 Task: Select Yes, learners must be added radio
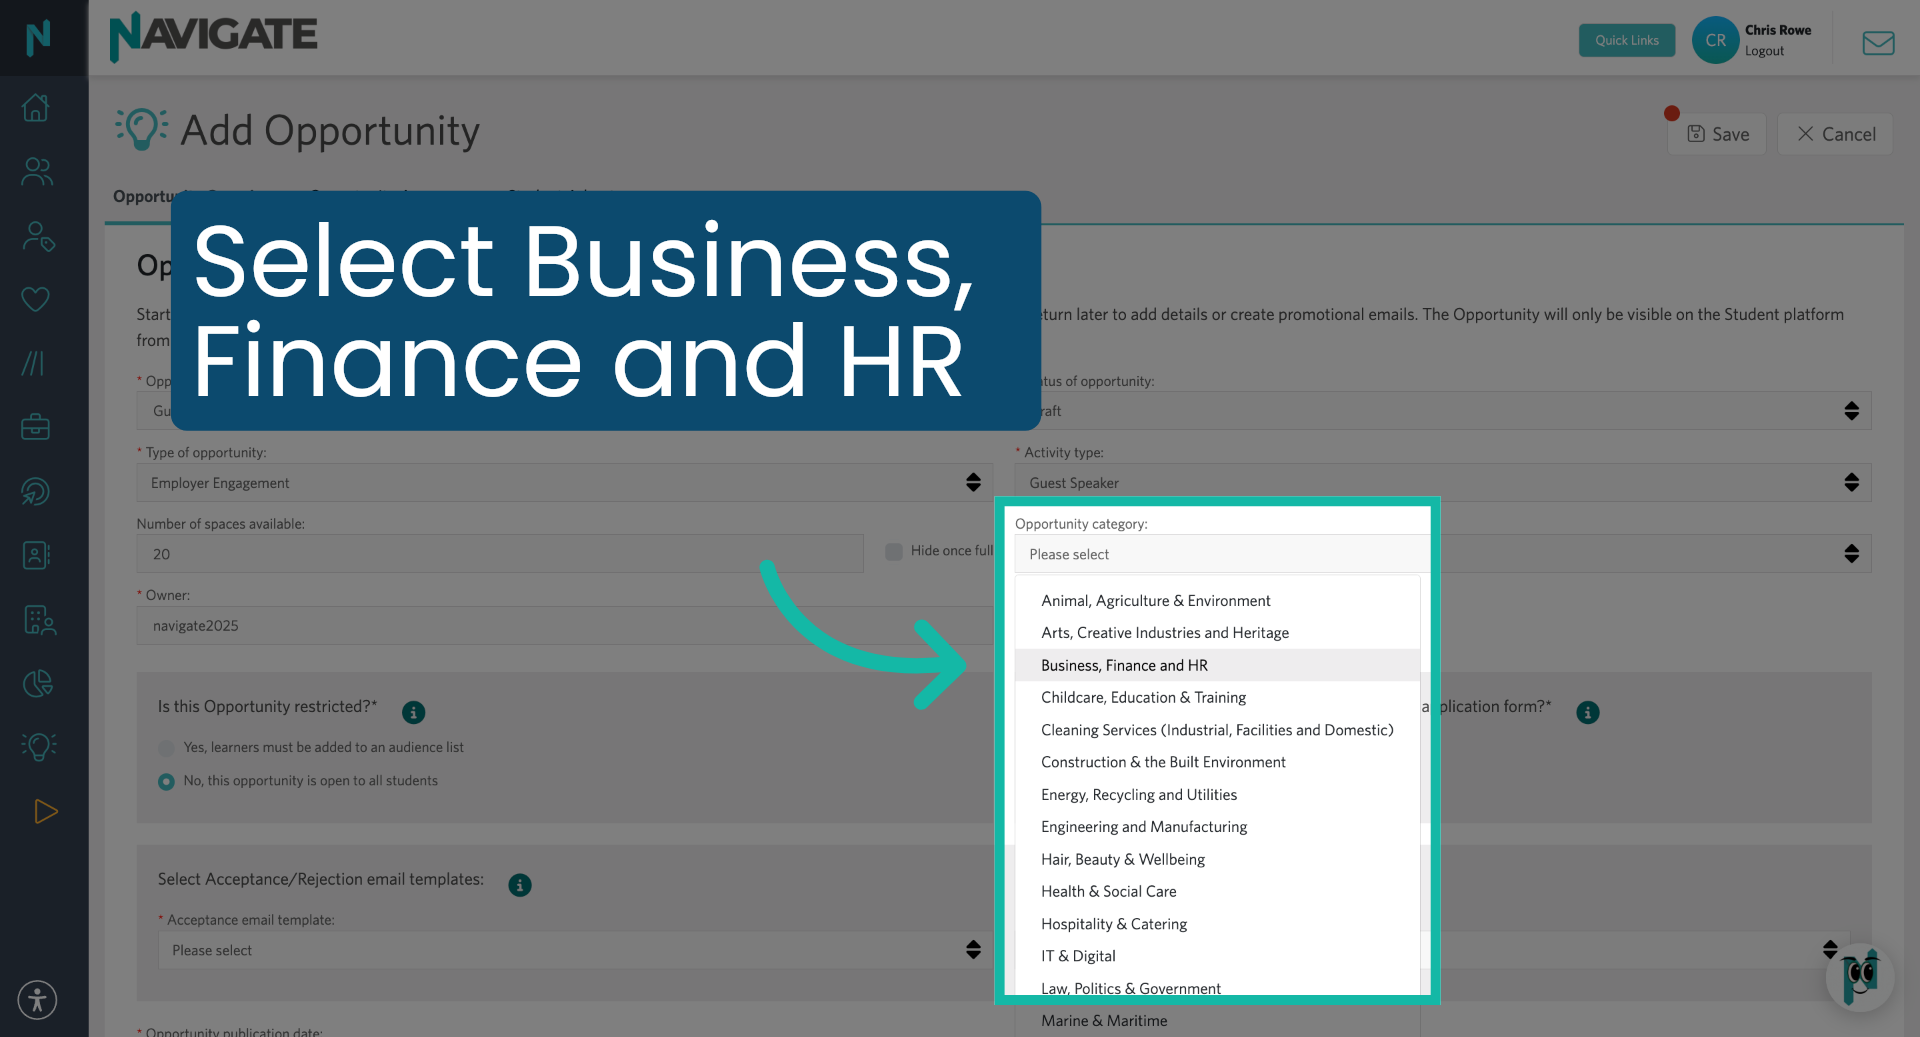166,748
